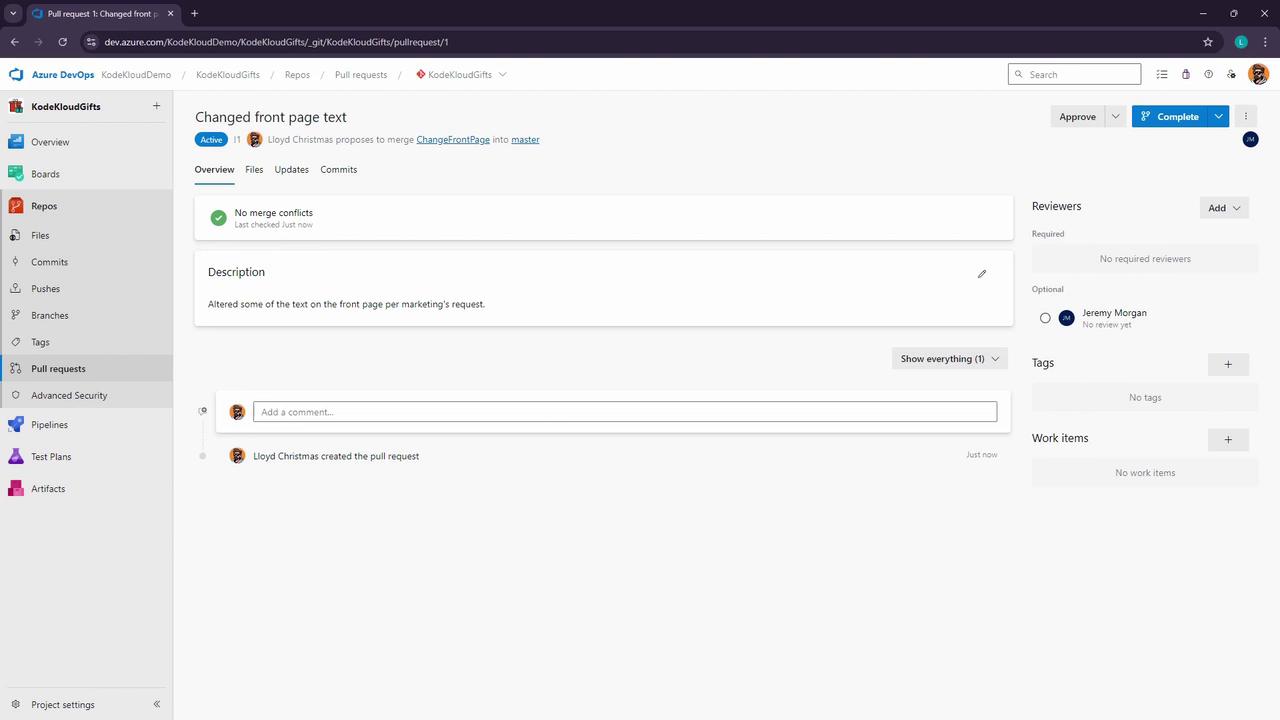Expand the KodeKloudGifts repository selector
The width and height of the screenshot is (1280, 720).
[502, 74]
